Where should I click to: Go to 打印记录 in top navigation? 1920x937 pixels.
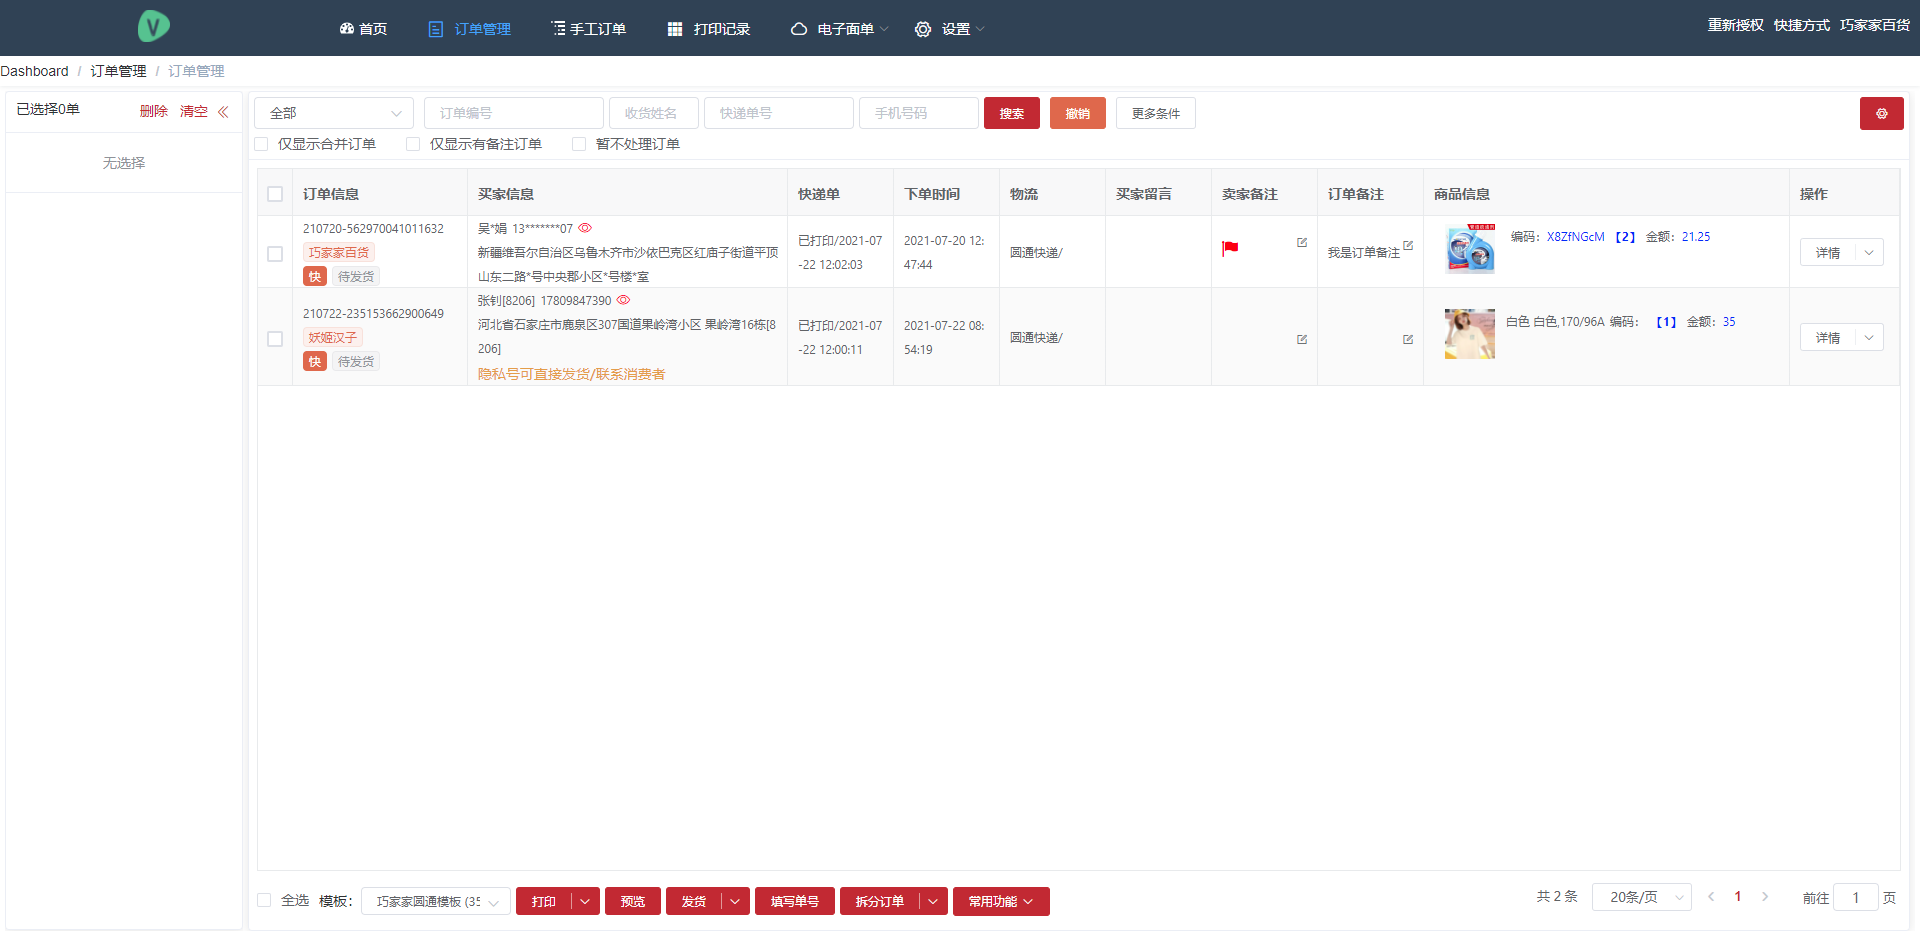point(709,29)
